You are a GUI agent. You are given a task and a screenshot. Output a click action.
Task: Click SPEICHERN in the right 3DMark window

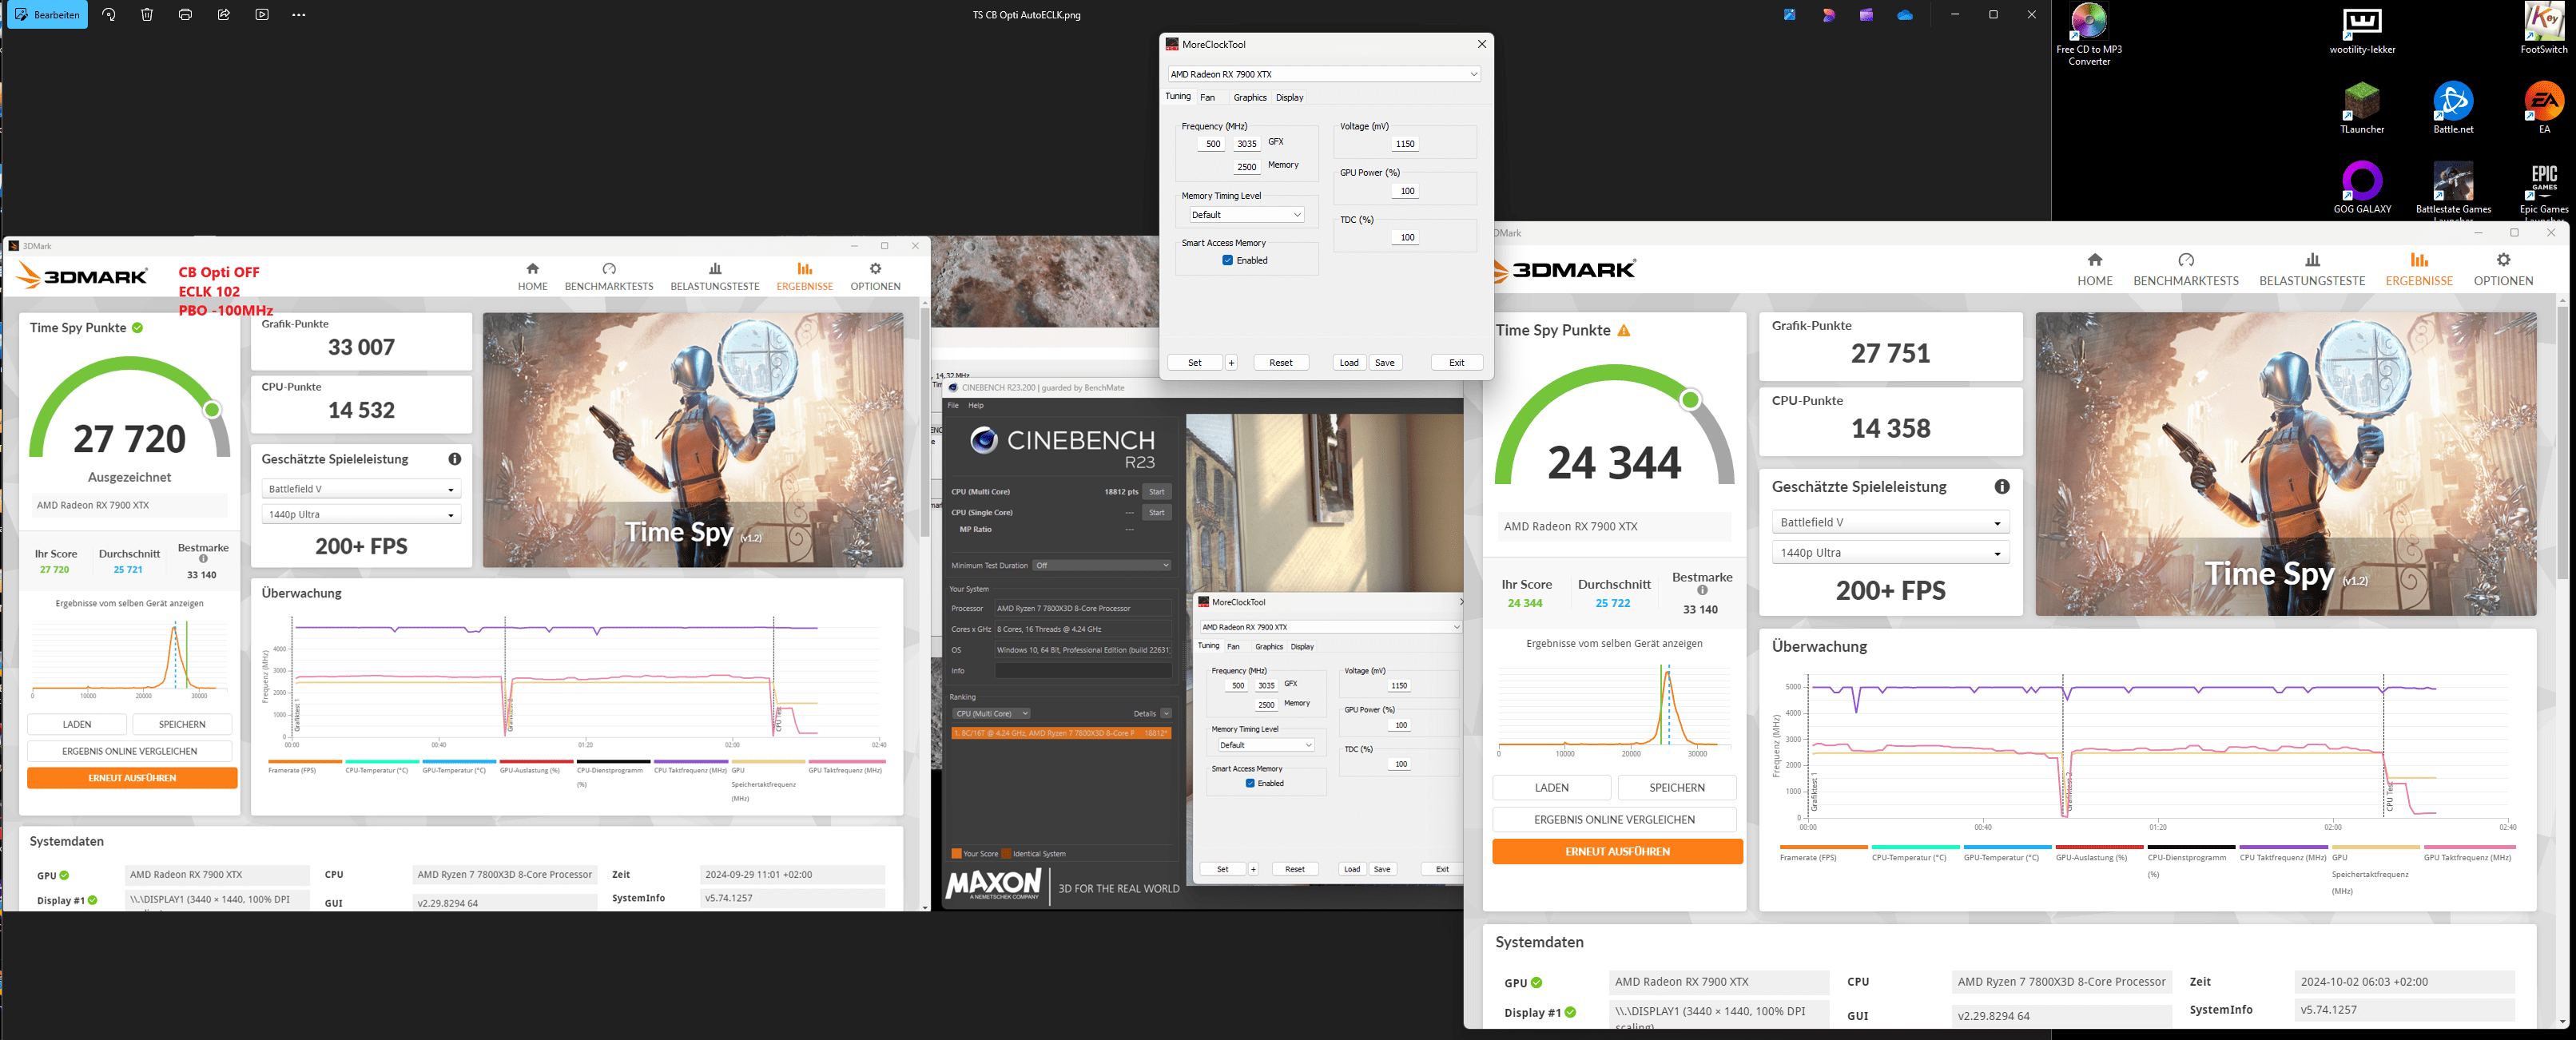click(x=1677, y=788)
